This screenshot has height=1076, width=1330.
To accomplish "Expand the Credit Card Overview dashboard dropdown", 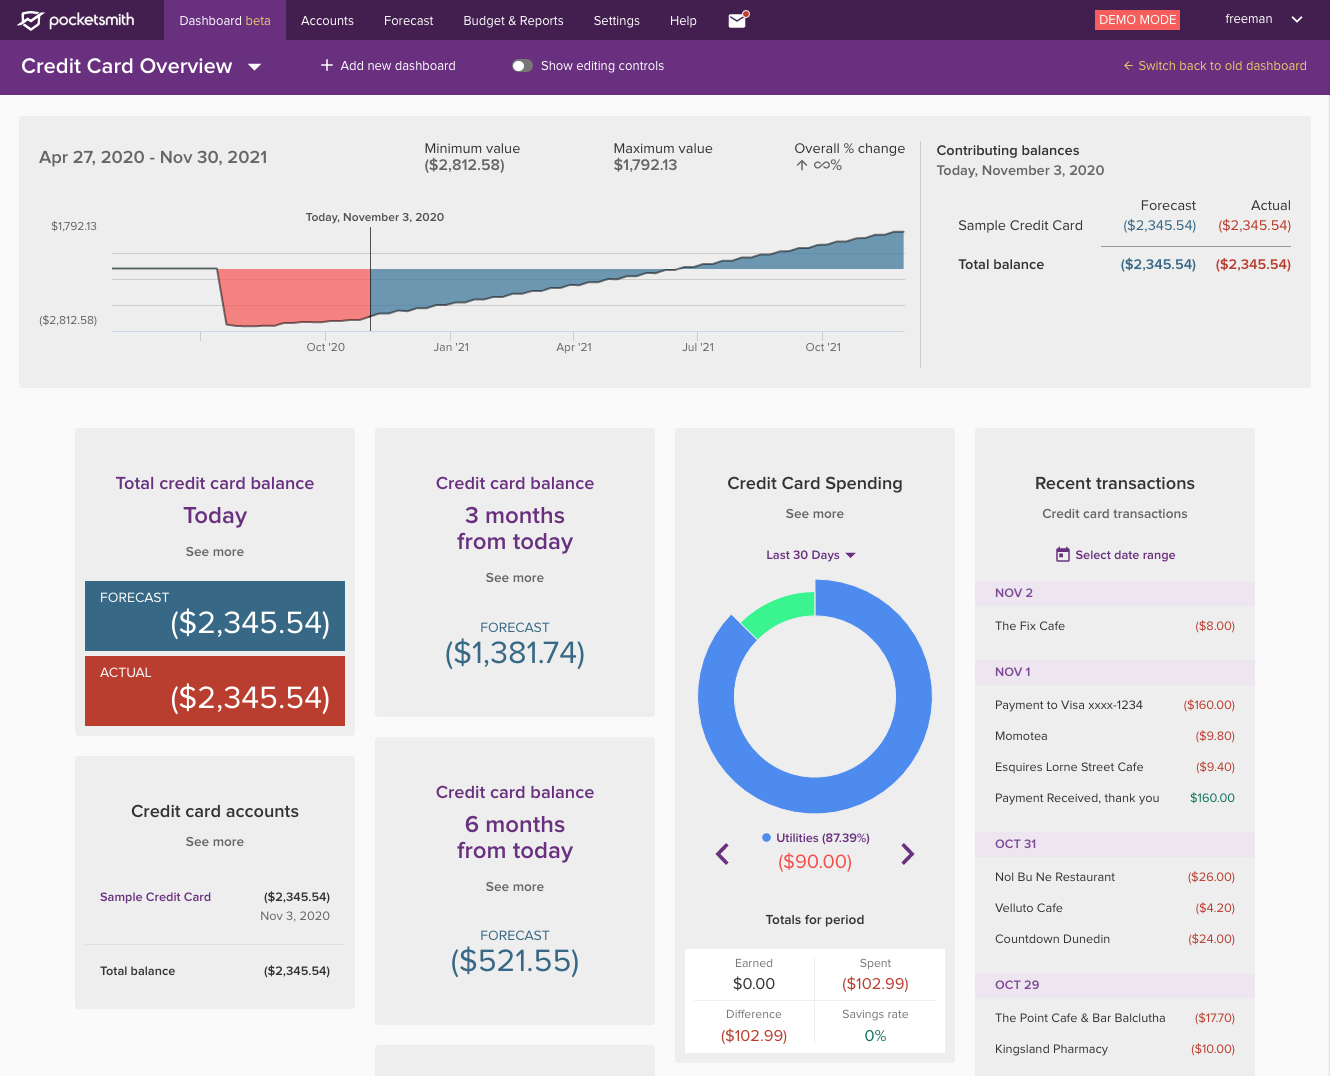I will click(255, 67).
